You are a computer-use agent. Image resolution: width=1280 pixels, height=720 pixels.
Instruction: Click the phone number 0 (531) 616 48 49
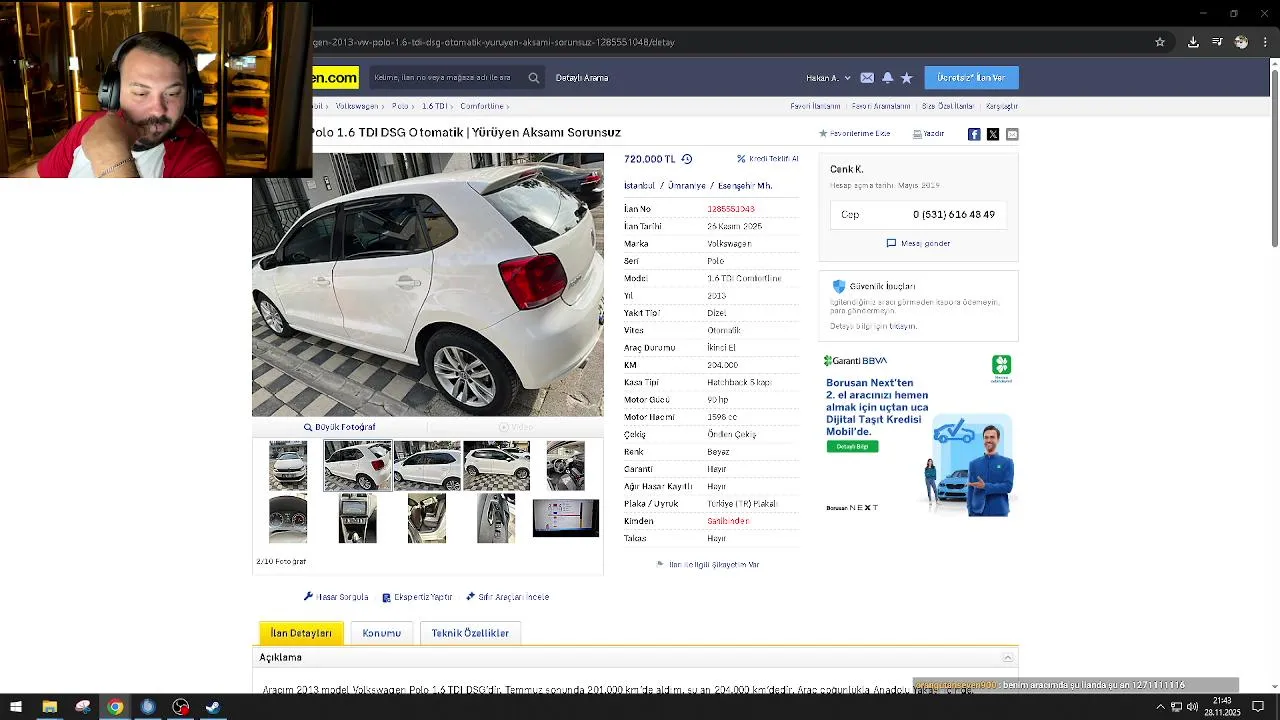pos(953,215)
